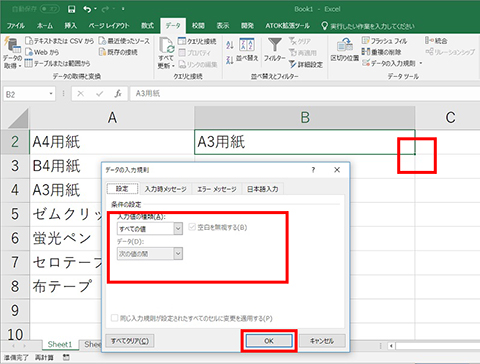Screen dimensions: 480x364
Task: Close the データの入力規則 dialog with X
Action: (x=337, y=170)
